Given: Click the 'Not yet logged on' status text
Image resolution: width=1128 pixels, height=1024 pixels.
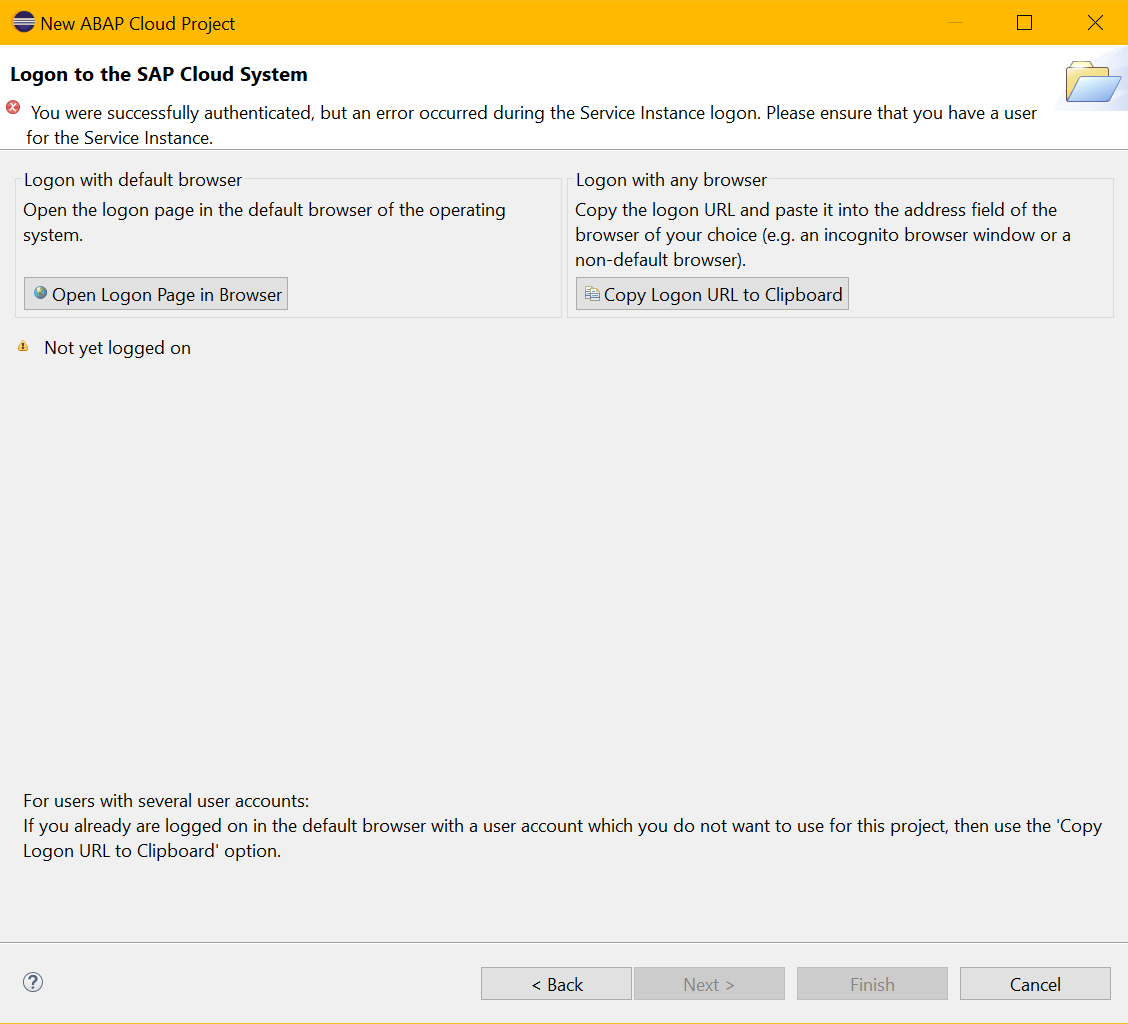Looking at the screenshot, I should 117,348.
